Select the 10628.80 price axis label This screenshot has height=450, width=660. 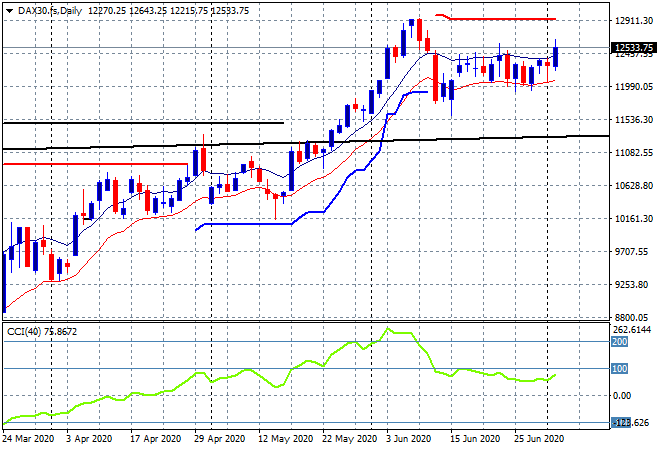pos(634,186)
